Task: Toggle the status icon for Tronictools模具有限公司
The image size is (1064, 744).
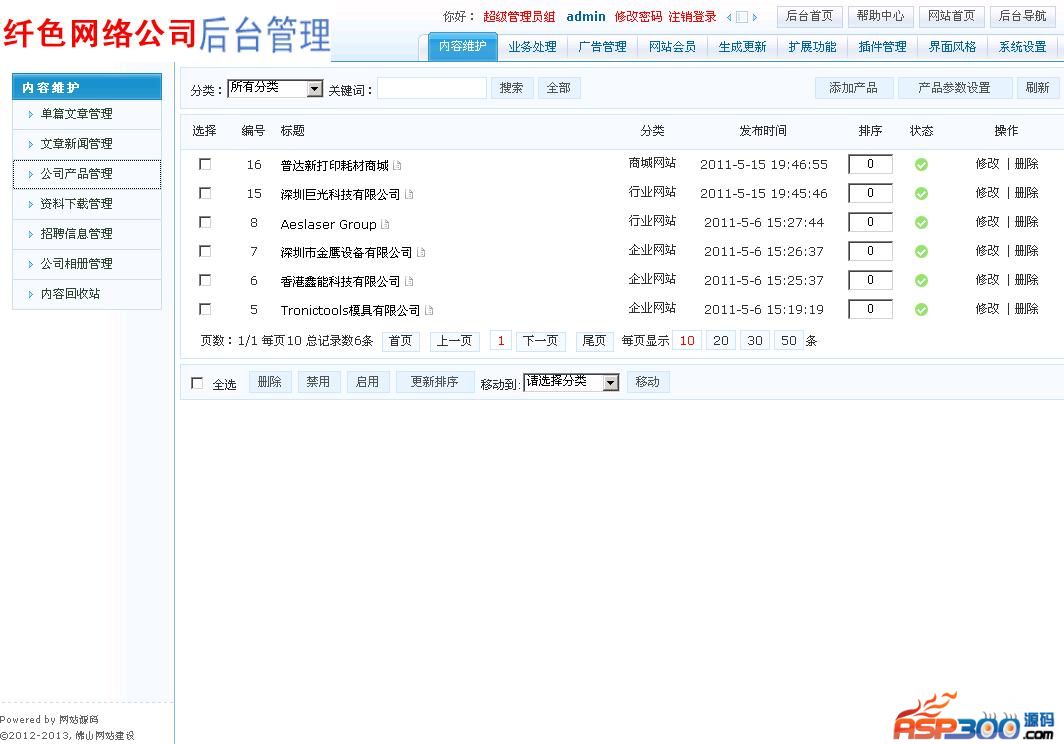Action: pyautogui.click(x=921, y=310)
